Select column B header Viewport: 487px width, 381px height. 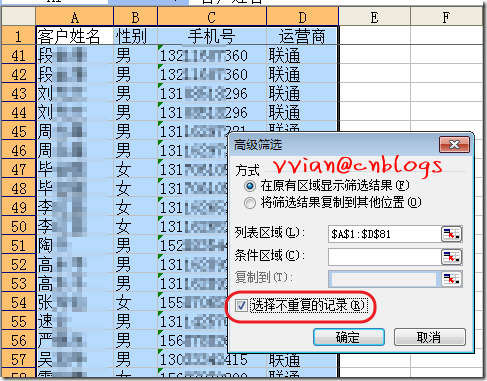pyautogui.click(x=135, y=17)
